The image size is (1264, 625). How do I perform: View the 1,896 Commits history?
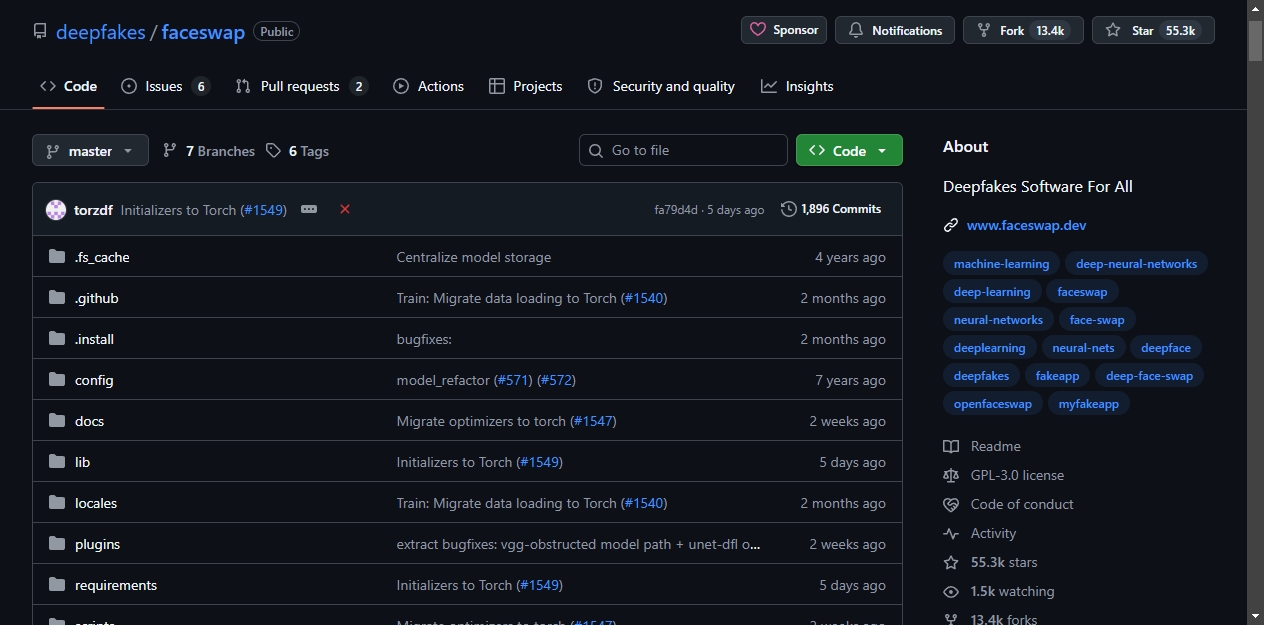coord(831,209)
